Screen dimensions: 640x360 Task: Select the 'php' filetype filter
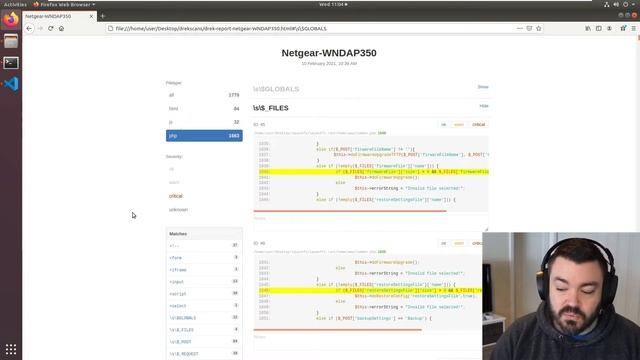coord(204,136)
